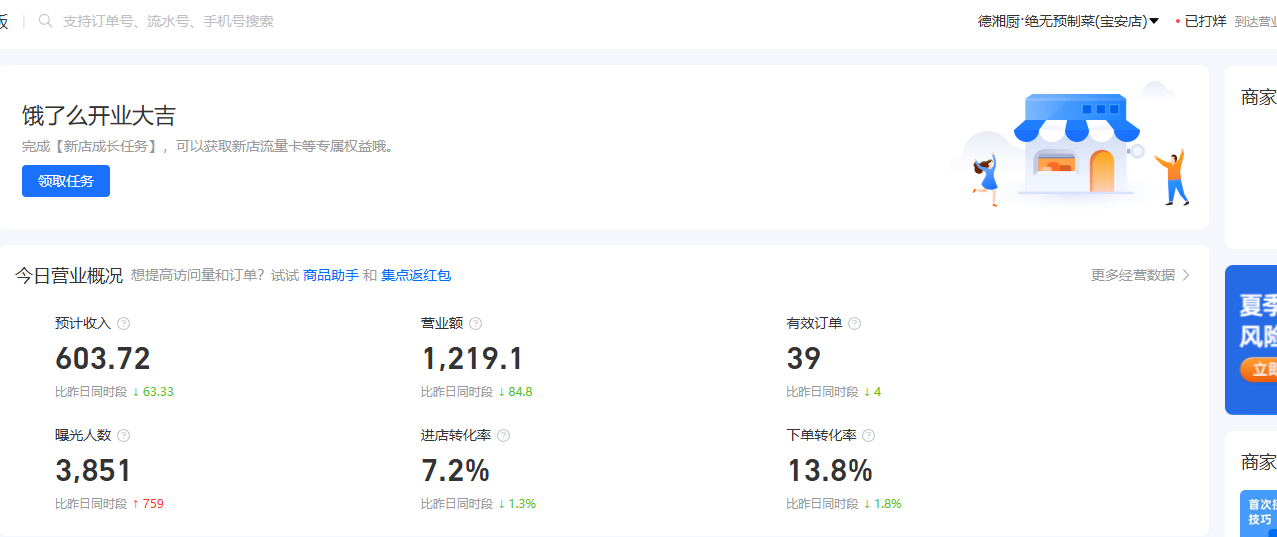Click help icon next to 下单转化率
Viewport: 1277px width, 537px height.
869,435
